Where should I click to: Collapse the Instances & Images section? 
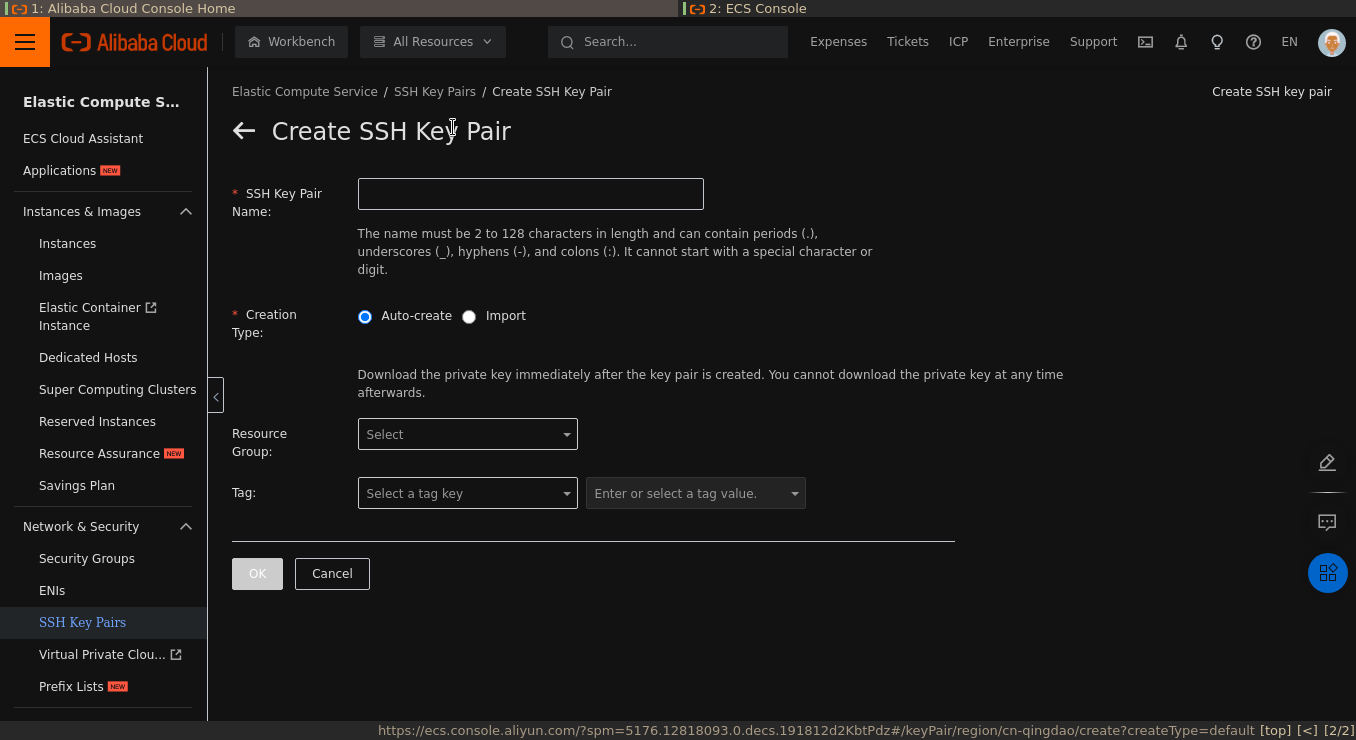(x=186, y=212)
